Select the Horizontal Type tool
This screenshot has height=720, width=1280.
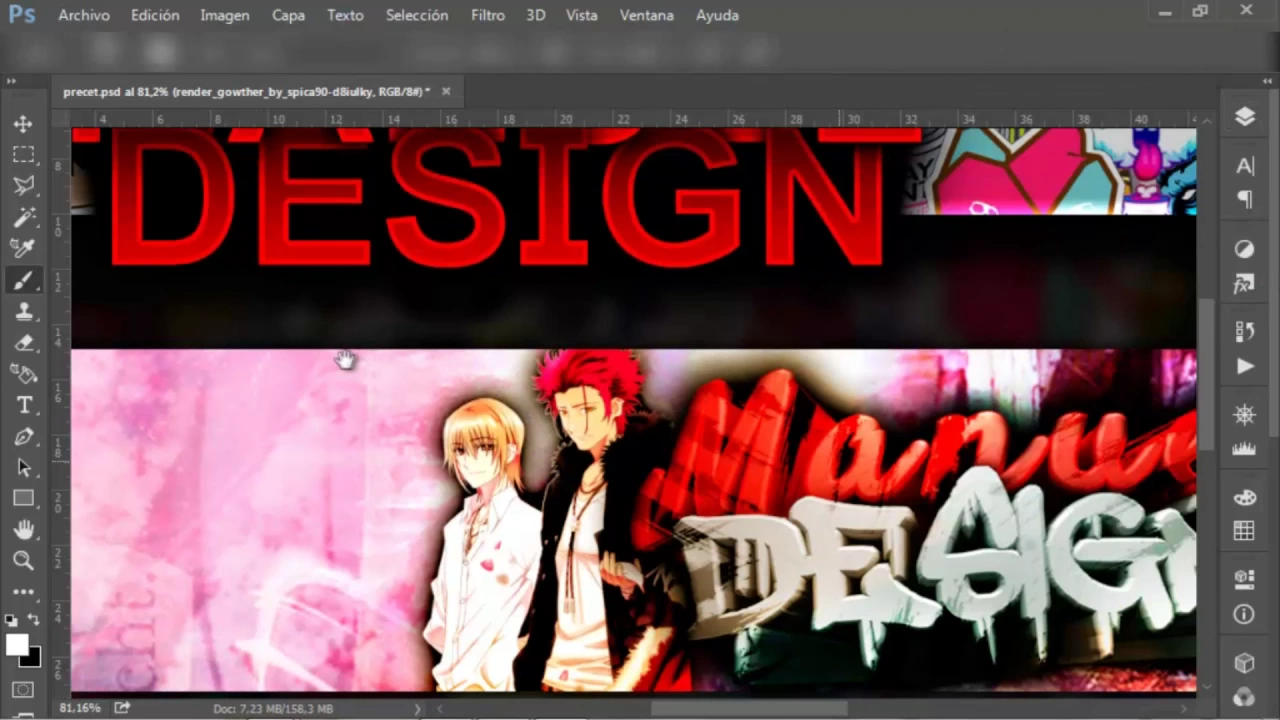(23, 405)
